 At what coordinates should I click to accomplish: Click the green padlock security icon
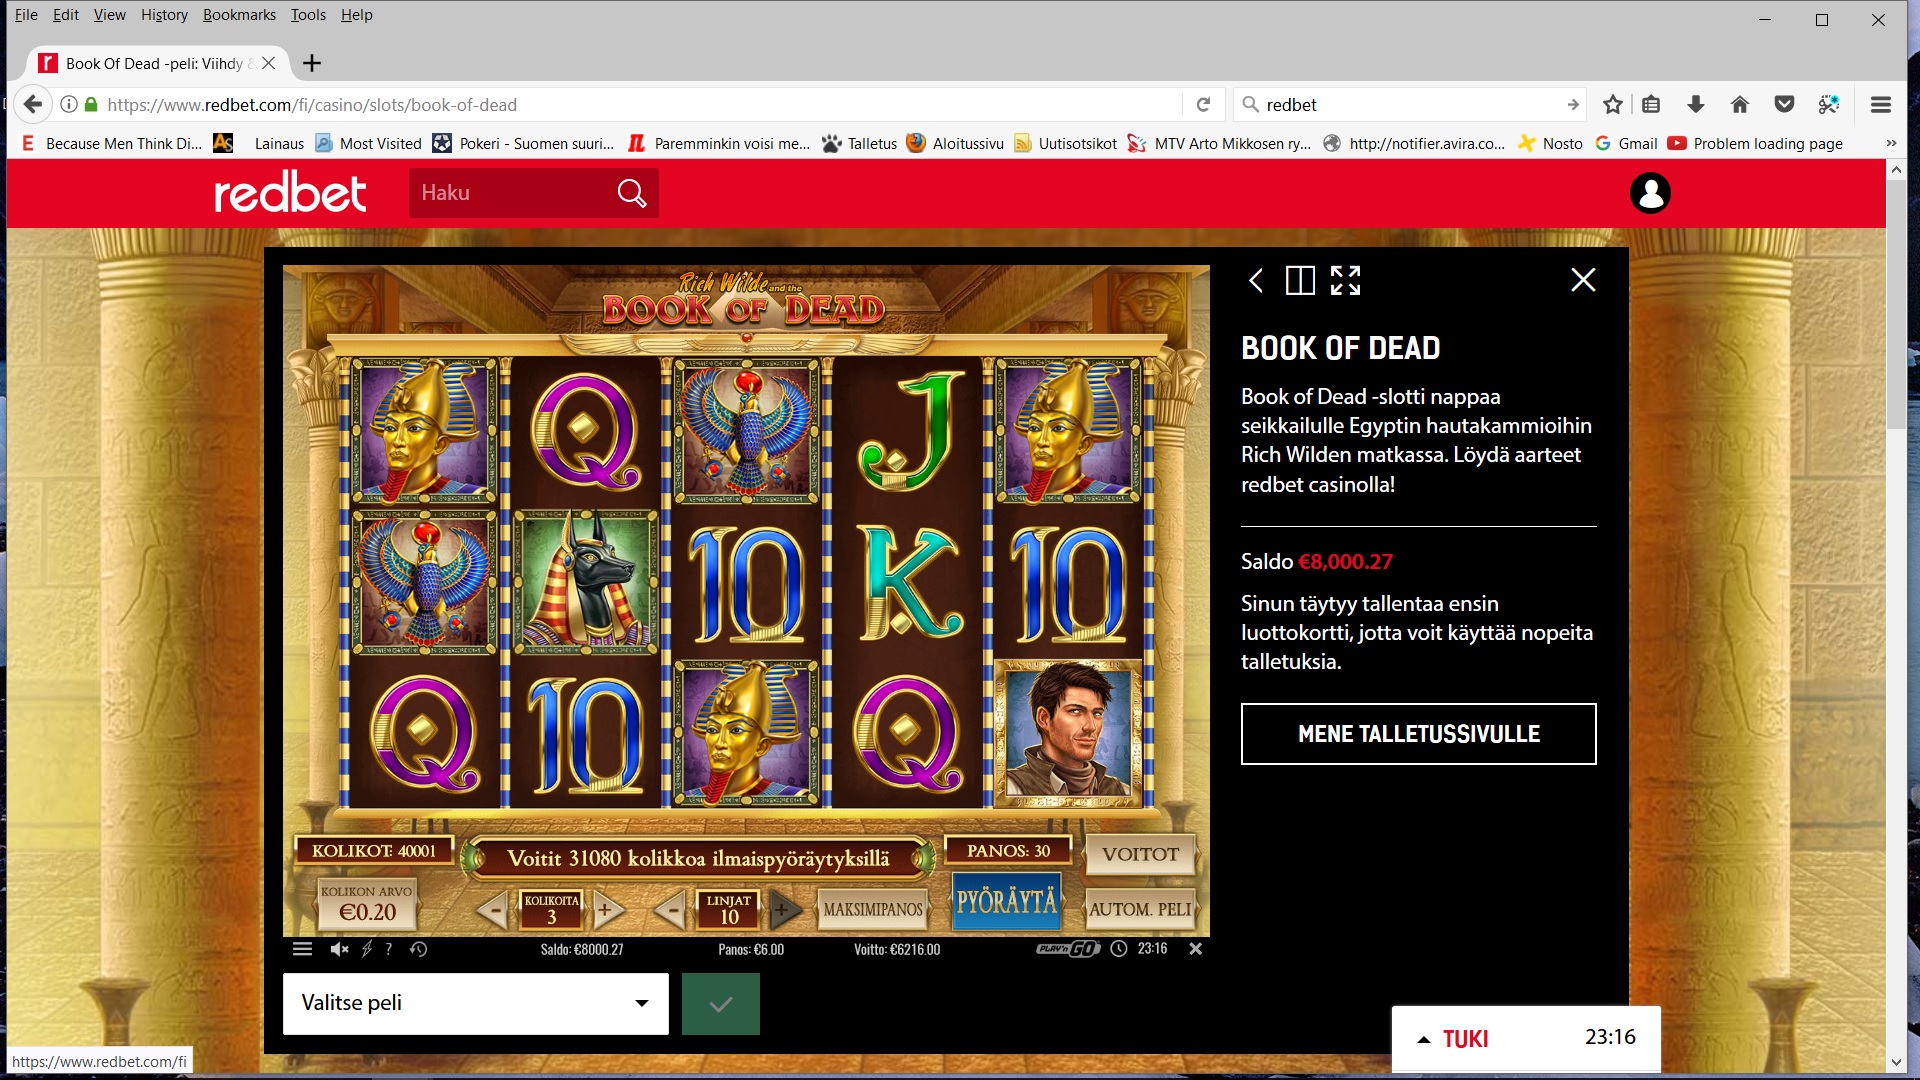(91, 104)
